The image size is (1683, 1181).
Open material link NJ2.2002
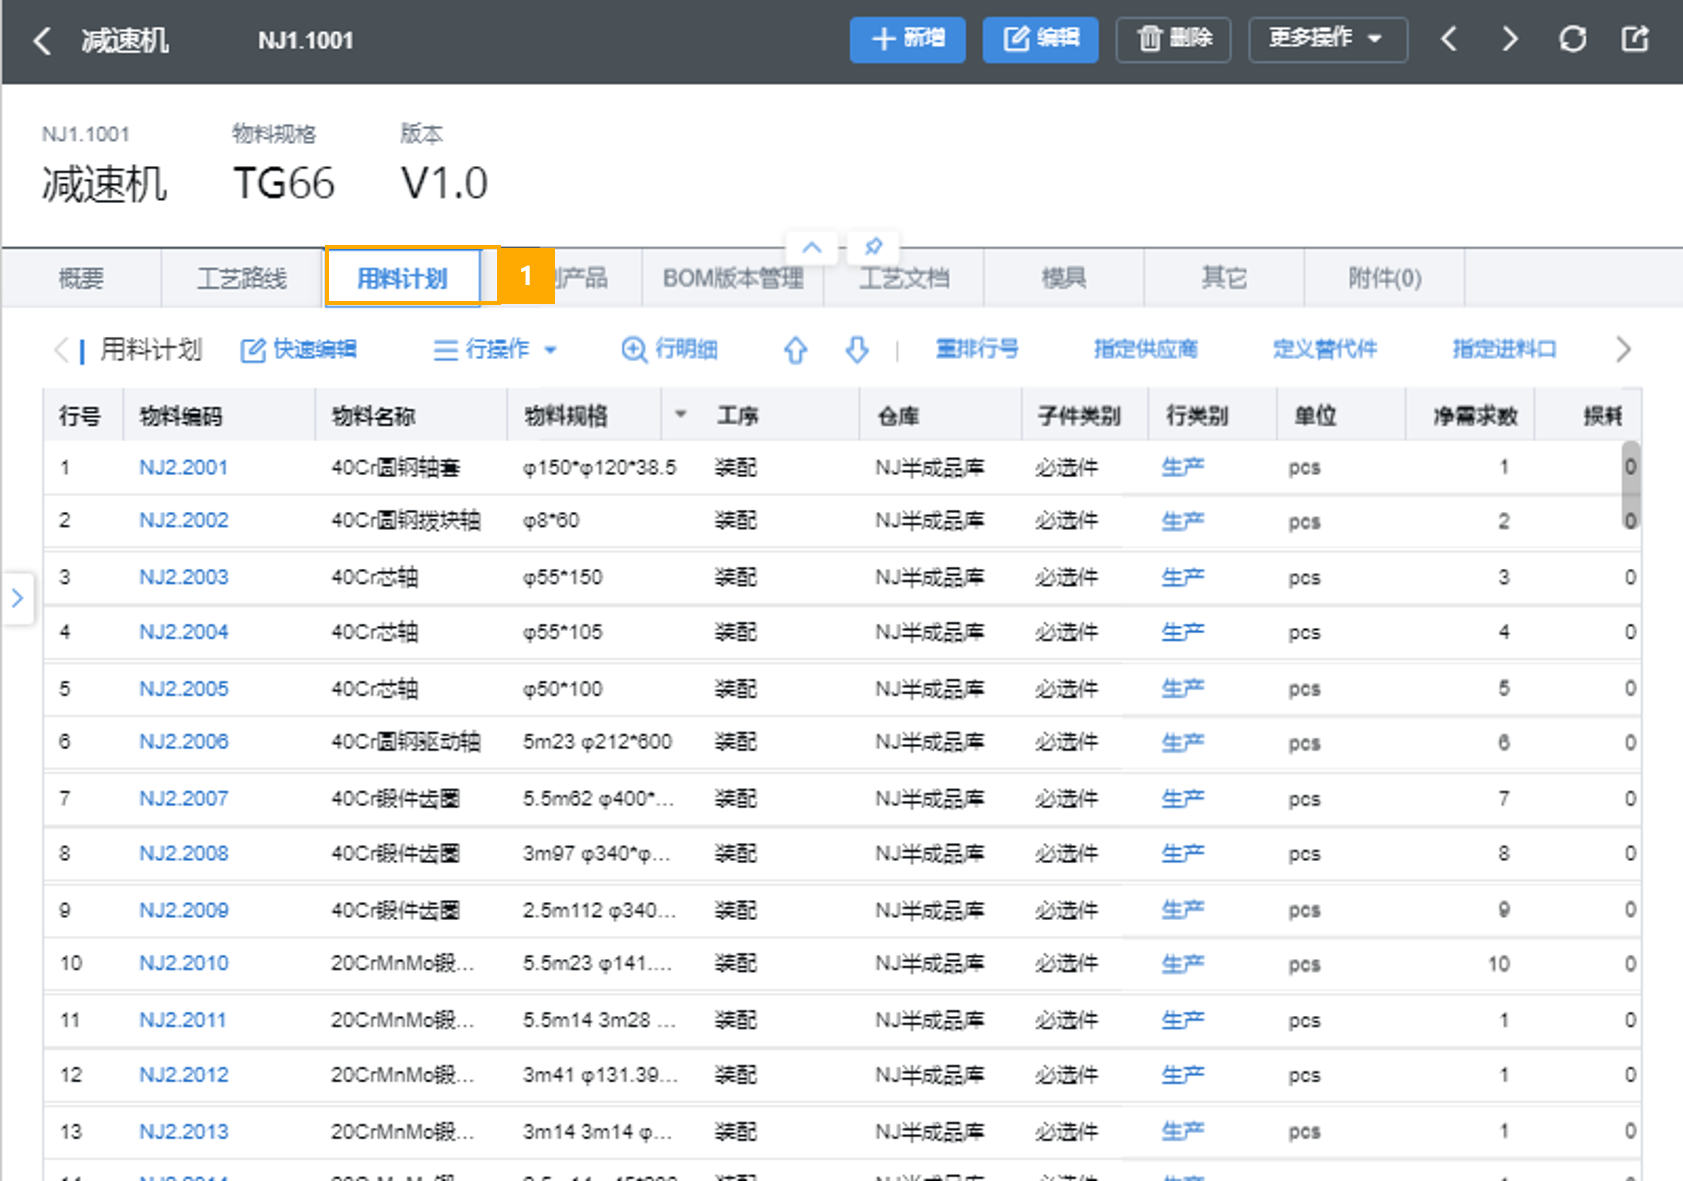tap(184, 520)
